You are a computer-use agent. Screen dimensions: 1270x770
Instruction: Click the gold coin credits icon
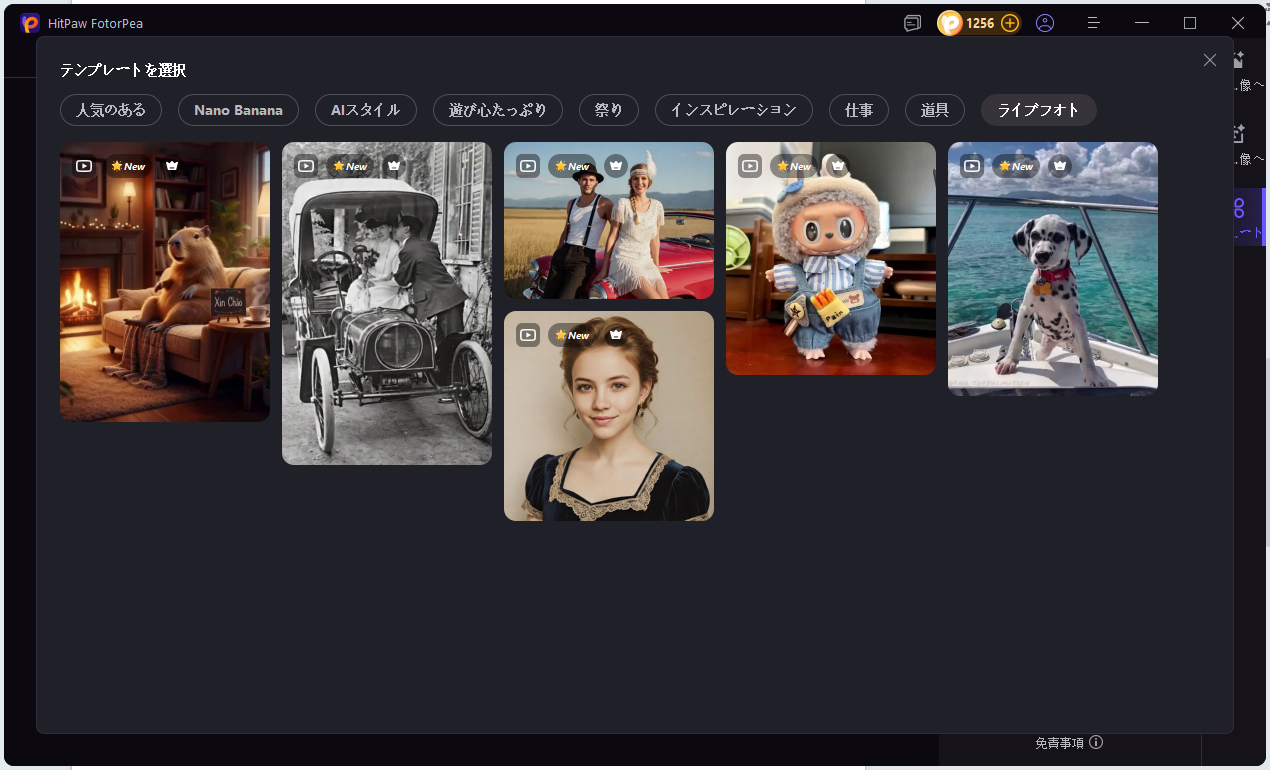[950, 23]
